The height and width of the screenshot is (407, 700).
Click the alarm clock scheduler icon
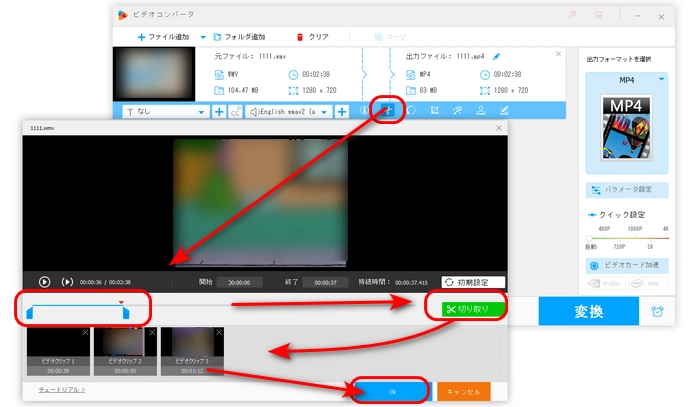coord(657,311)
